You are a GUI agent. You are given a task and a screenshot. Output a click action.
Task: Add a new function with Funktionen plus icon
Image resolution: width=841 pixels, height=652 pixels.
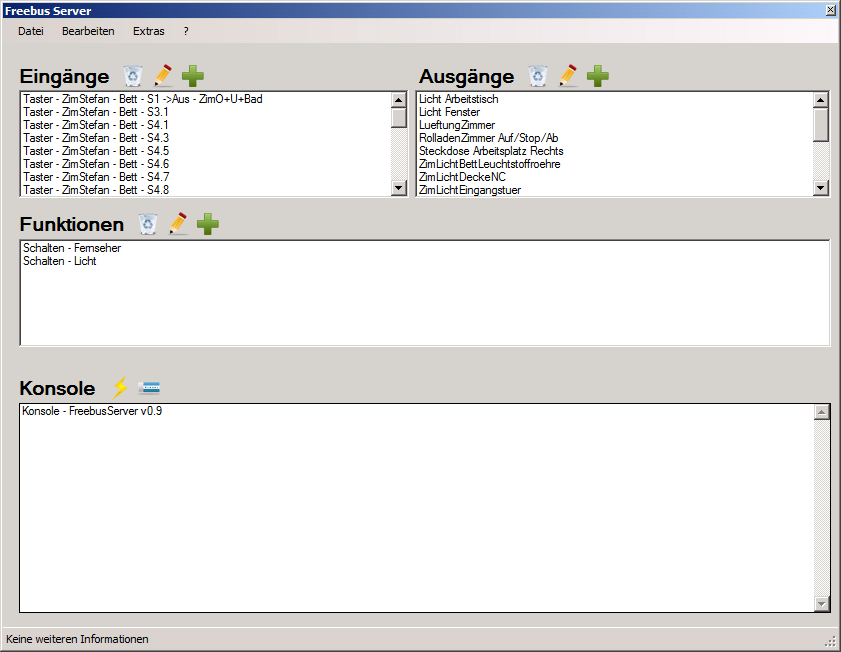(207, 224)
